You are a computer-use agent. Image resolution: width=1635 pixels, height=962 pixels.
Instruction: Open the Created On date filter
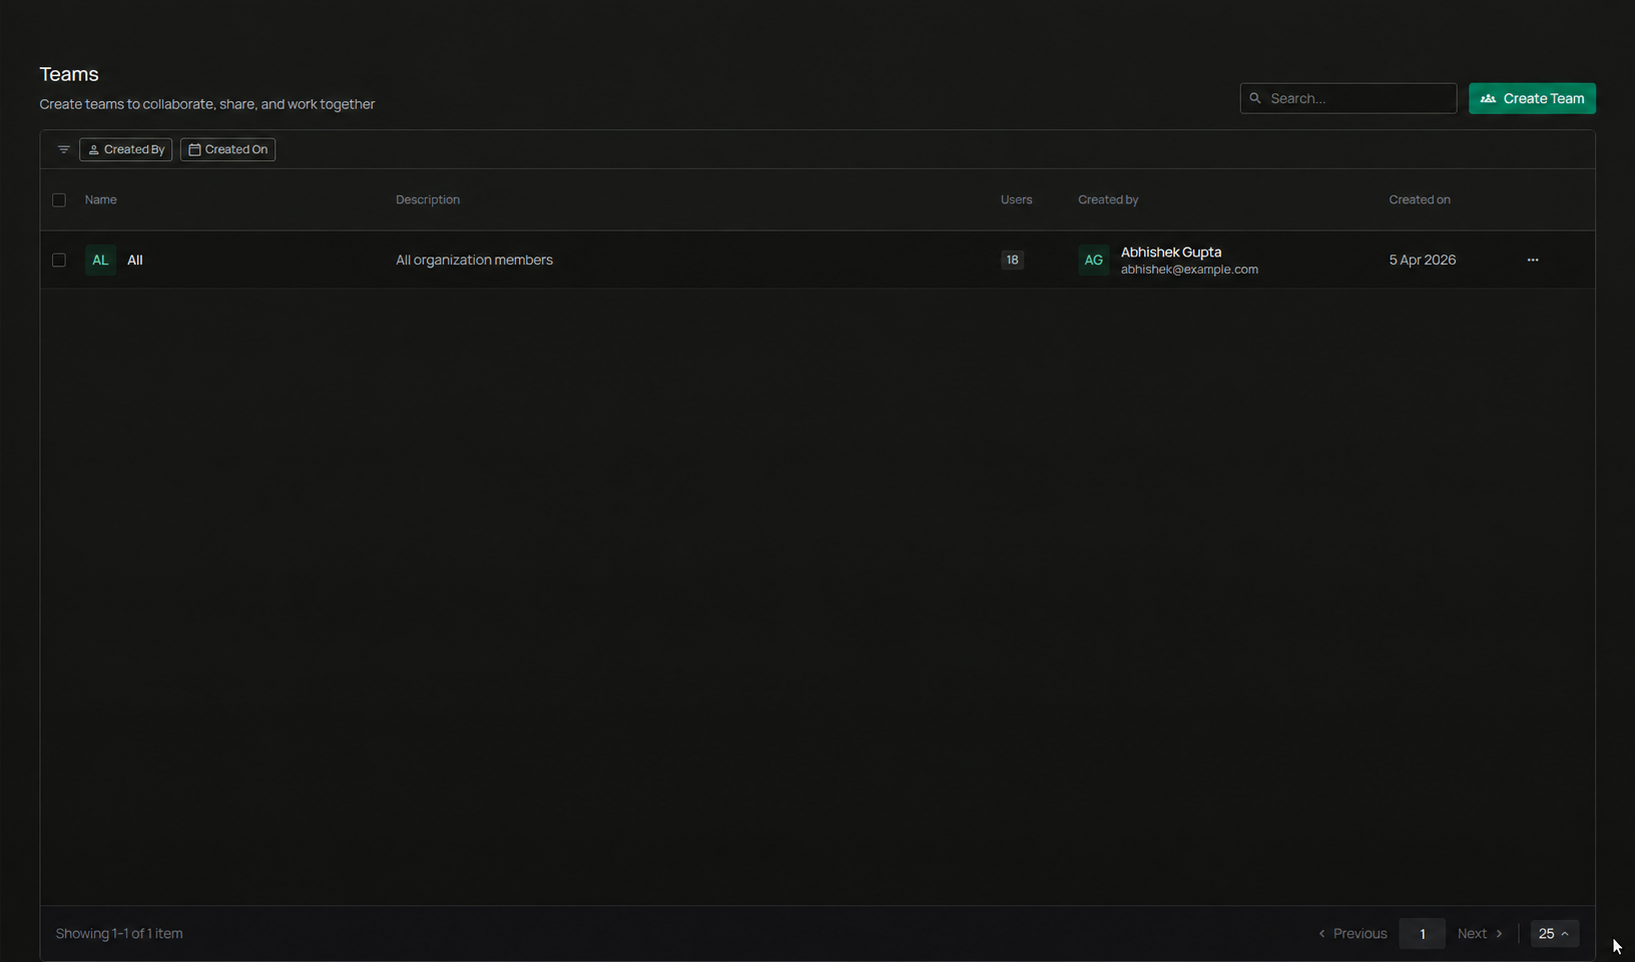228,150
